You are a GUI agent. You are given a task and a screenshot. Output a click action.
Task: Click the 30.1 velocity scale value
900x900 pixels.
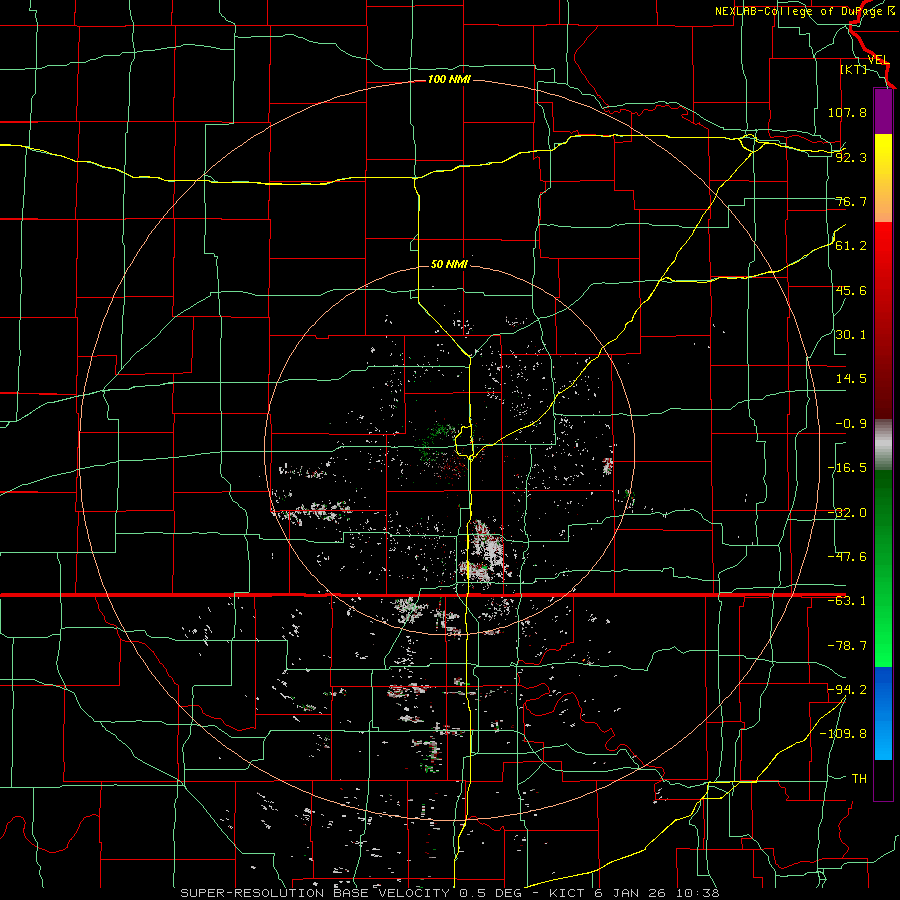[851, 335]
